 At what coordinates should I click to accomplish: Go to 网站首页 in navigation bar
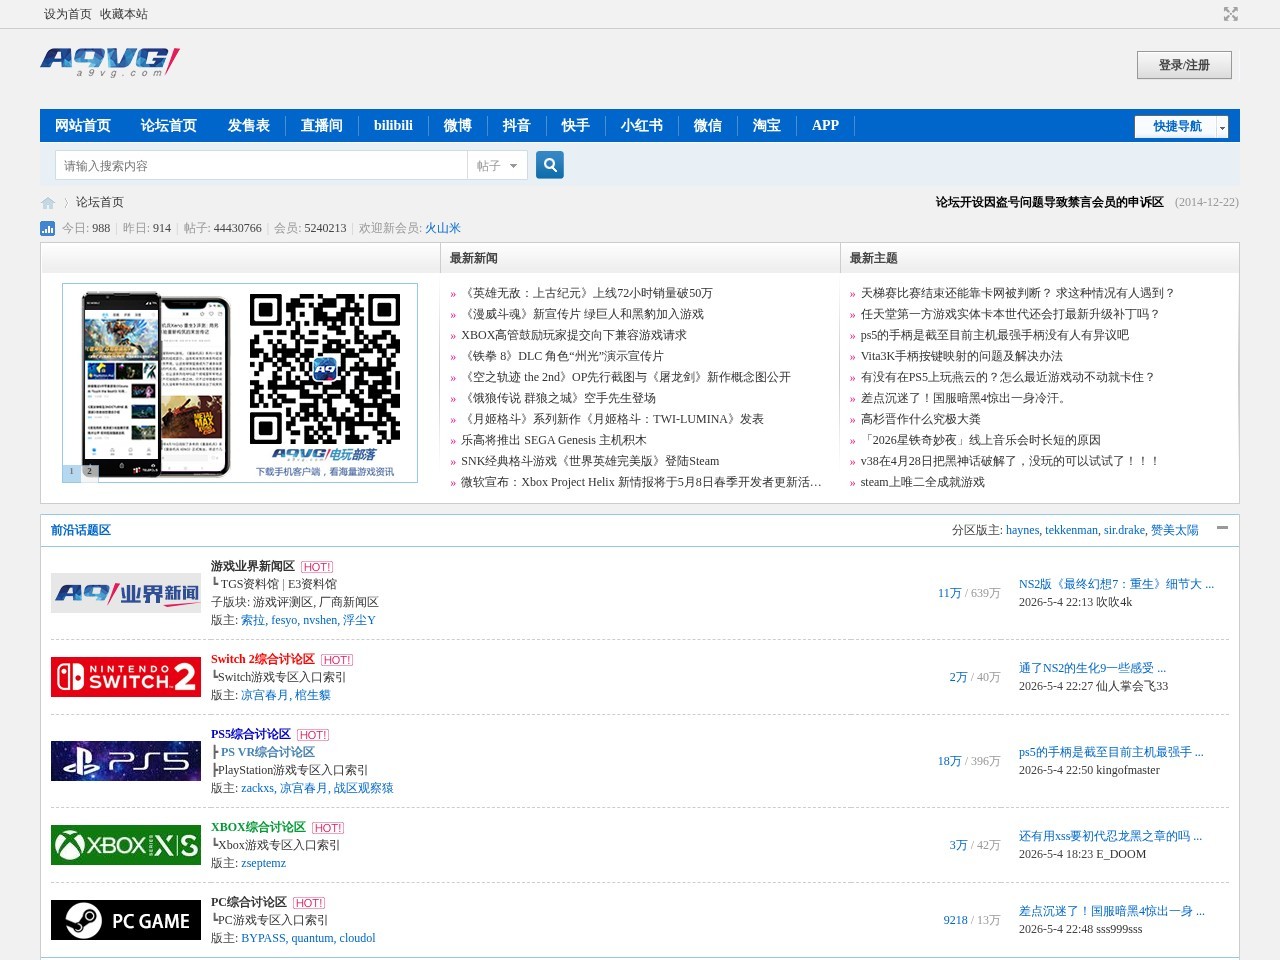83,126
